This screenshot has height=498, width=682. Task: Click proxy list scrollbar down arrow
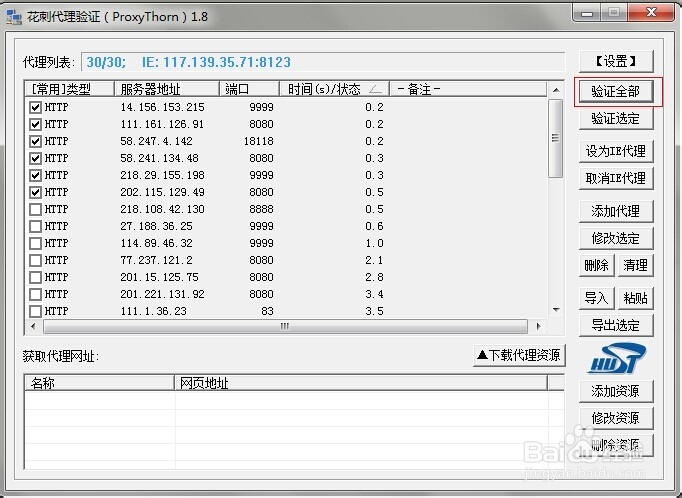pyautogui.click(x=556, y=310)
